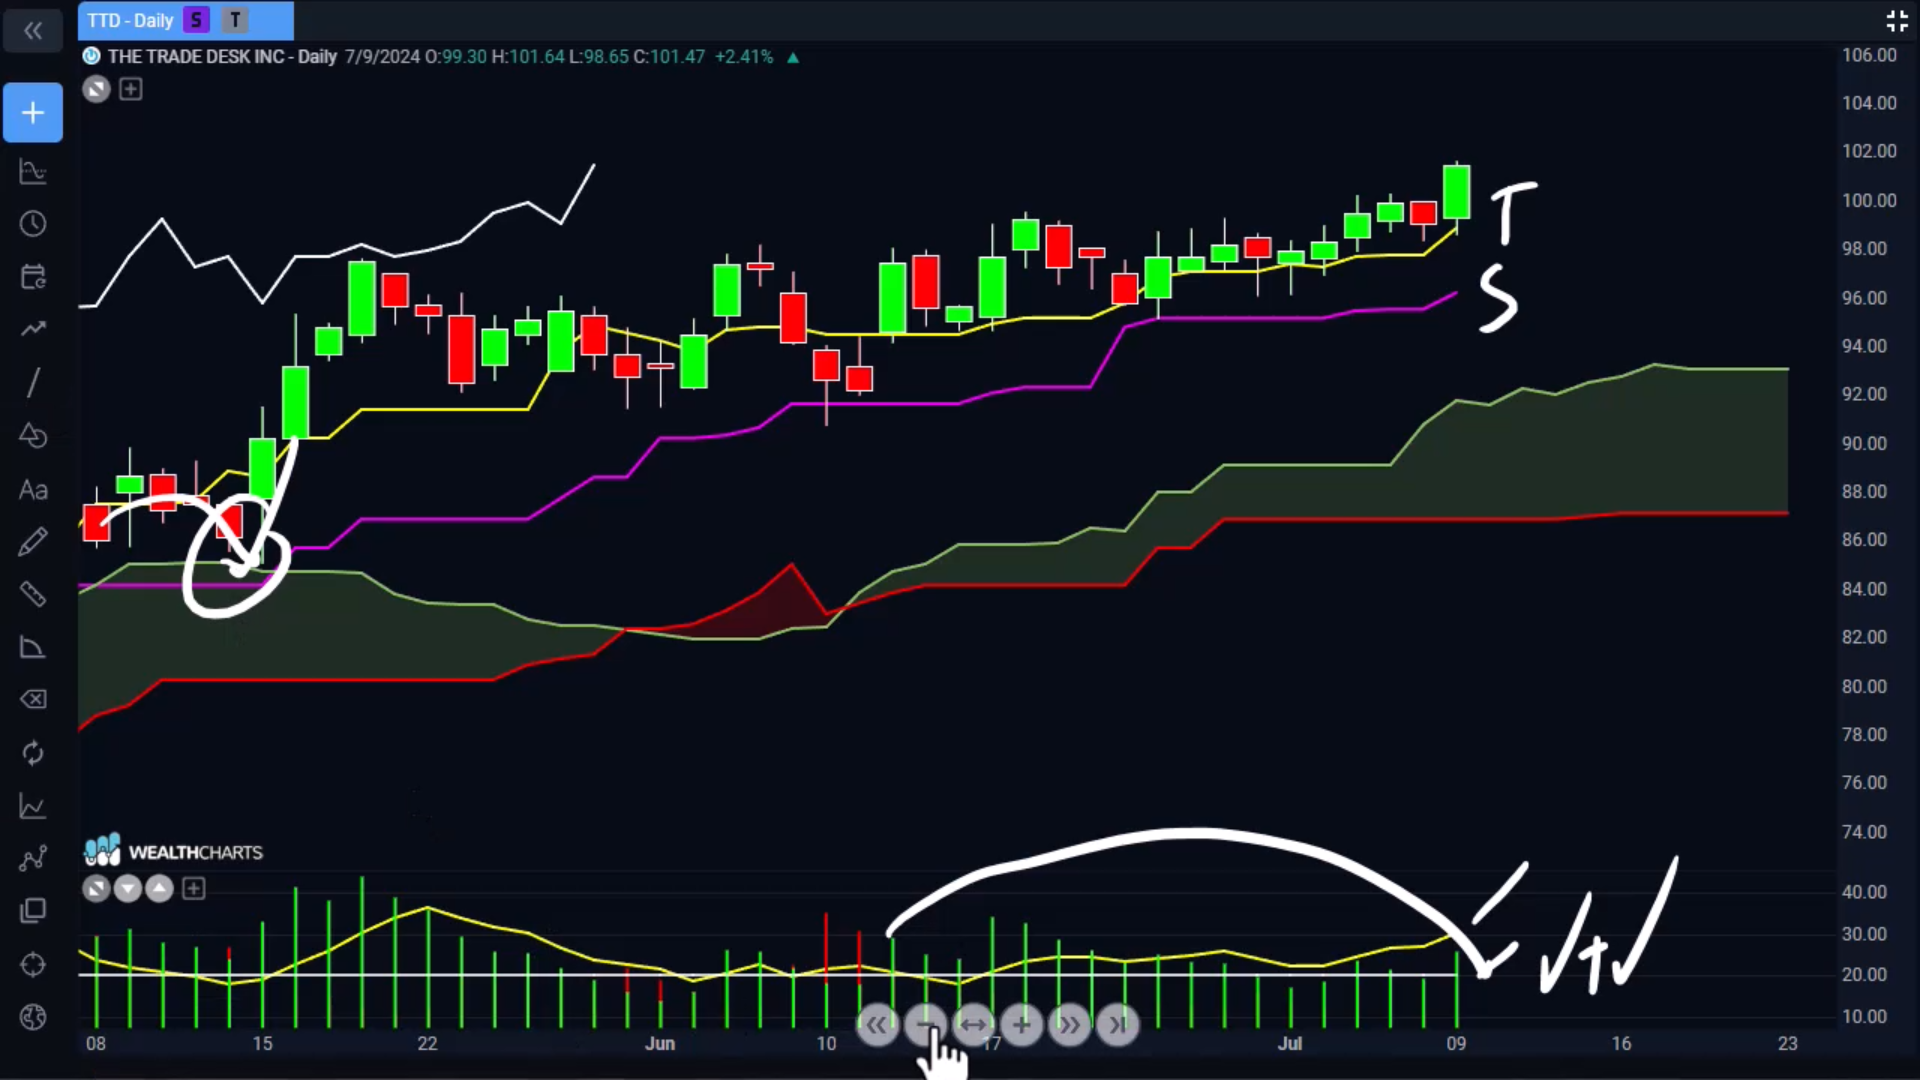
Task: Jump to latest bar button
Action: (x=1117, y=1025)
